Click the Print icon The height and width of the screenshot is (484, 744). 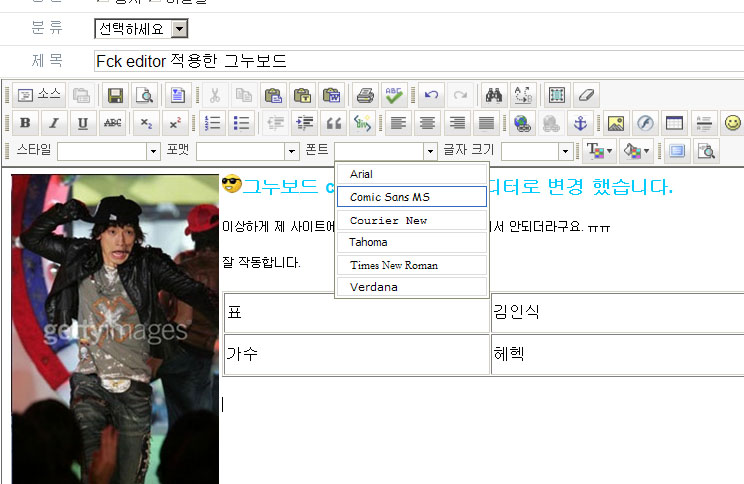[x=366, y=96]
